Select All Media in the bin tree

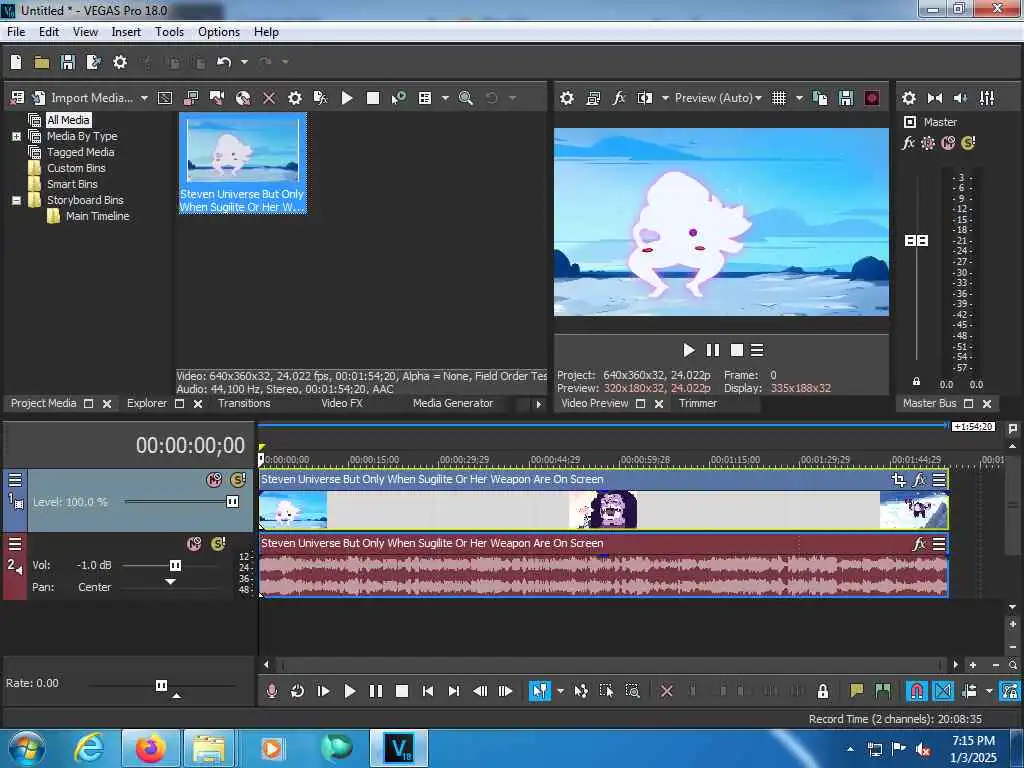pyautogui.click(x=68, y=120)
